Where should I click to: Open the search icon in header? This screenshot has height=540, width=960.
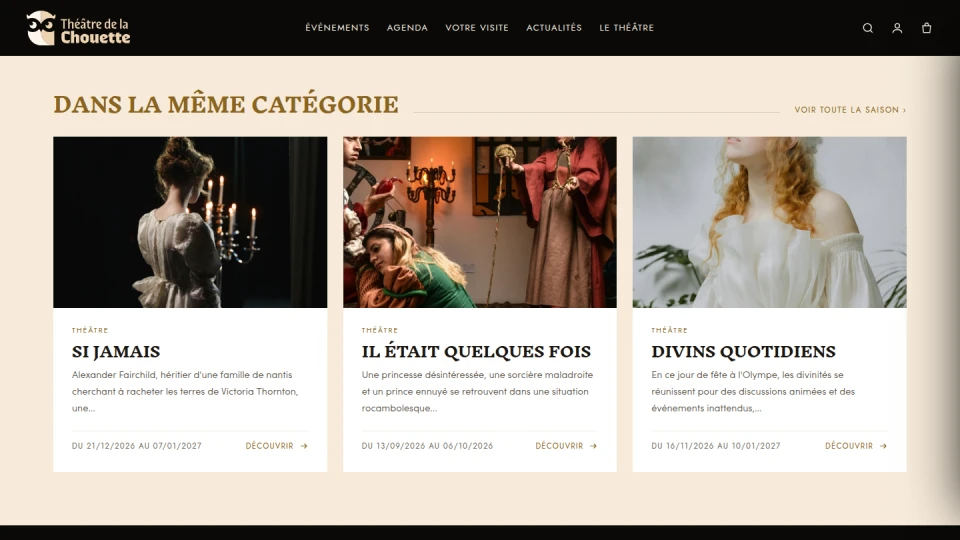coord(868,28)
